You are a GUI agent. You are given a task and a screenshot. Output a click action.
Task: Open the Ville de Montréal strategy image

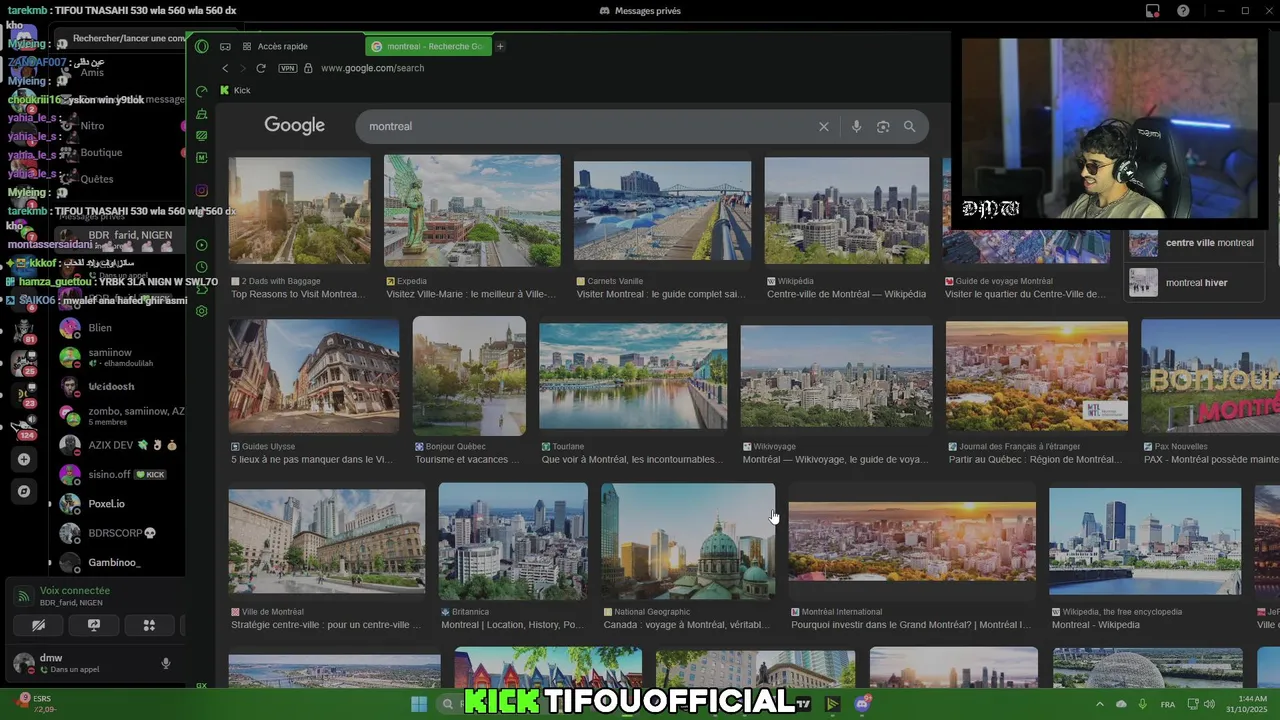326,541
